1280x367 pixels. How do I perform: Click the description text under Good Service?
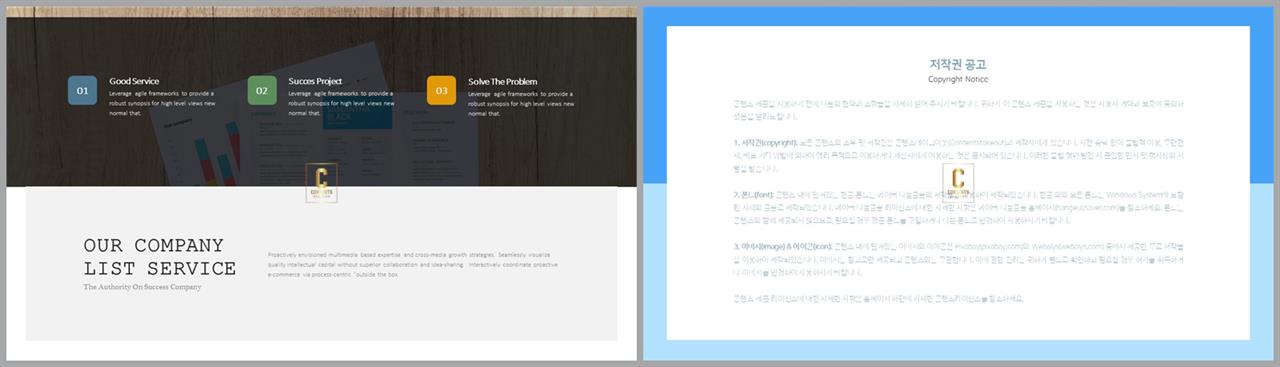[x=162, y=103]
